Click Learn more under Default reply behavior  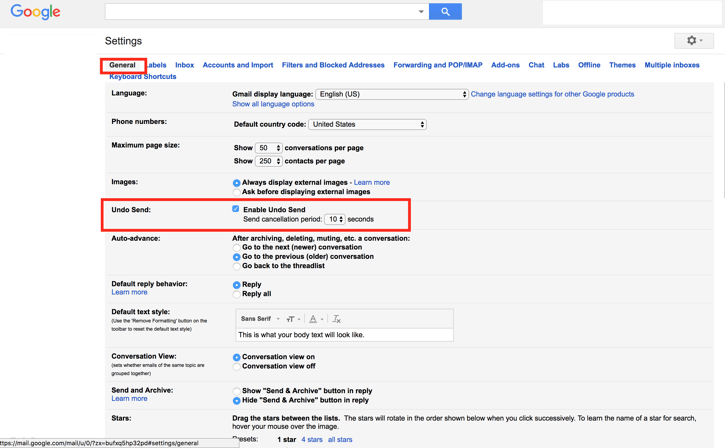click(x=129, y=292)
